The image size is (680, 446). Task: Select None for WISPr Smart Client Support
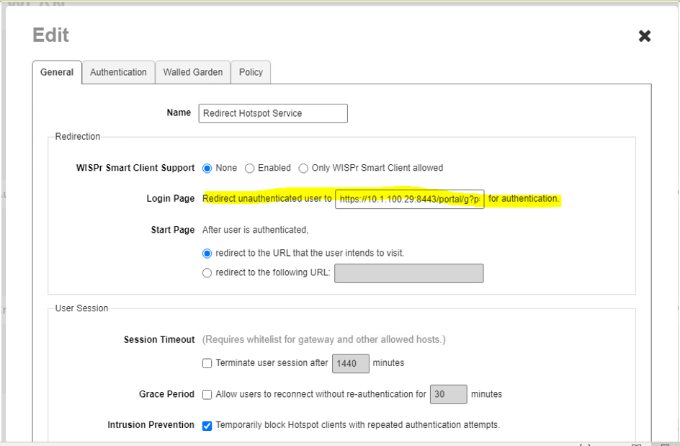pyautogui.click(x=208, y=168)
